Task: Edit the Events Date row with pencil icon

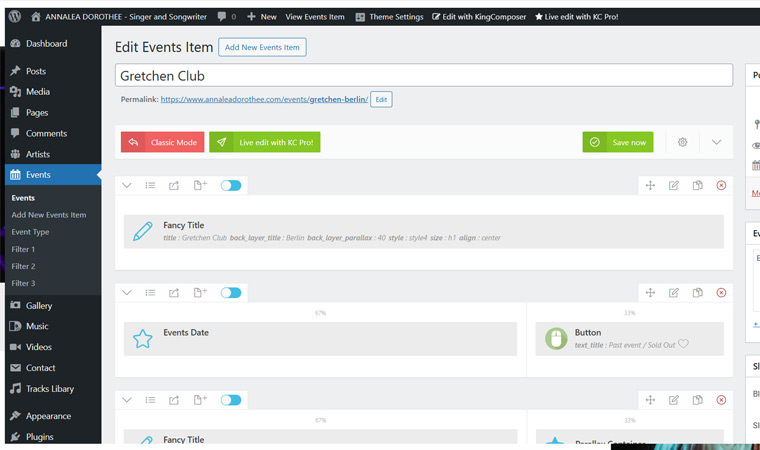Action: (x=674, y=292)
